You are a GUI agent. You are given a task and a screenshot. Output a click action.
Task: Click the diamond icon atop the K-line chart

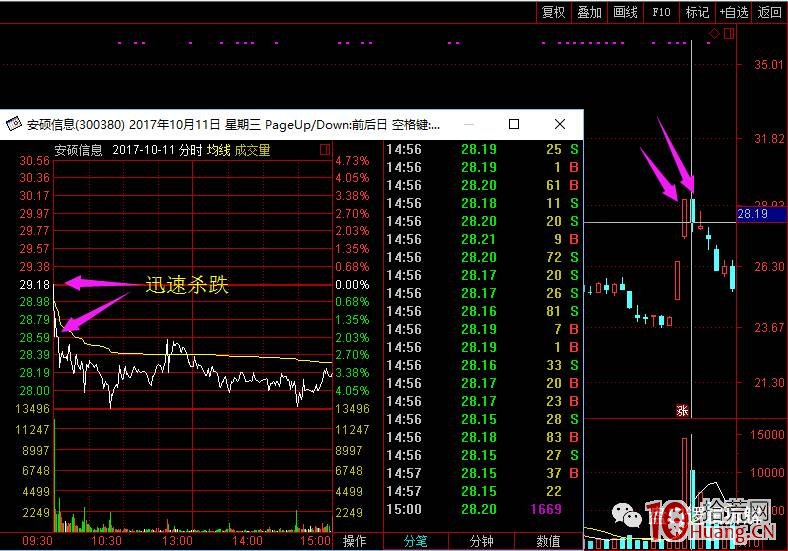tap(714, 34)
